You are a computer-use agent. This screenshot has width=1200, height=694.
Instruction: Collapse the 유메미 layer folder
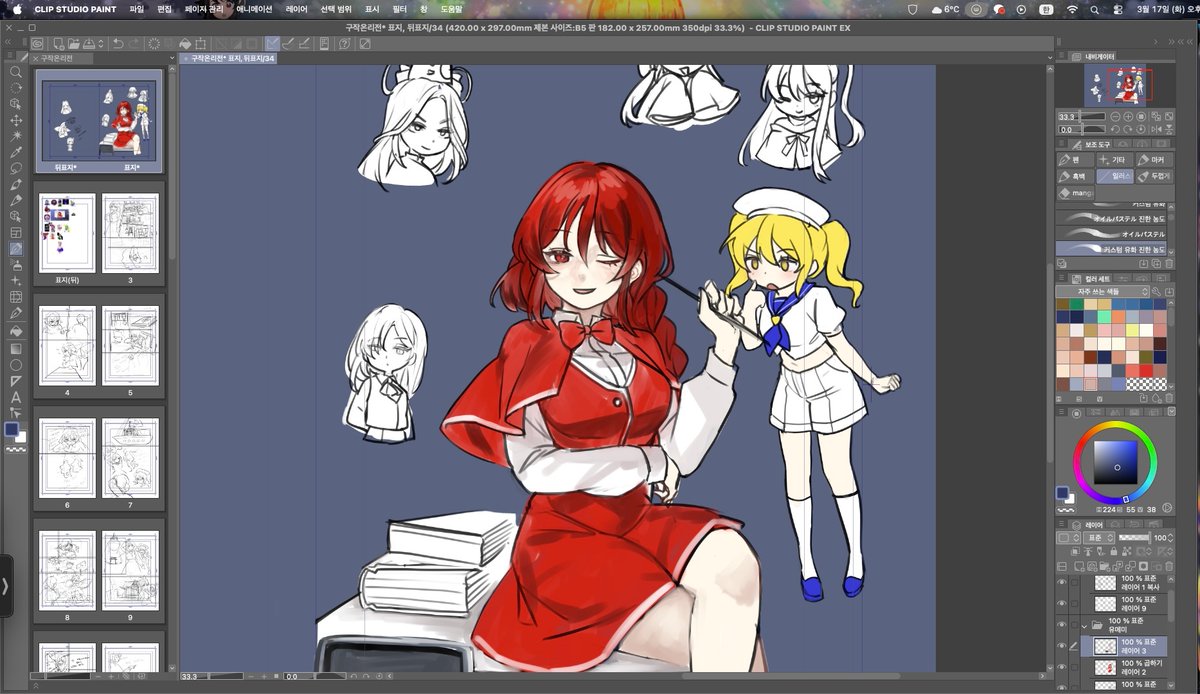pyautogui.click(x=1084, y=626)
